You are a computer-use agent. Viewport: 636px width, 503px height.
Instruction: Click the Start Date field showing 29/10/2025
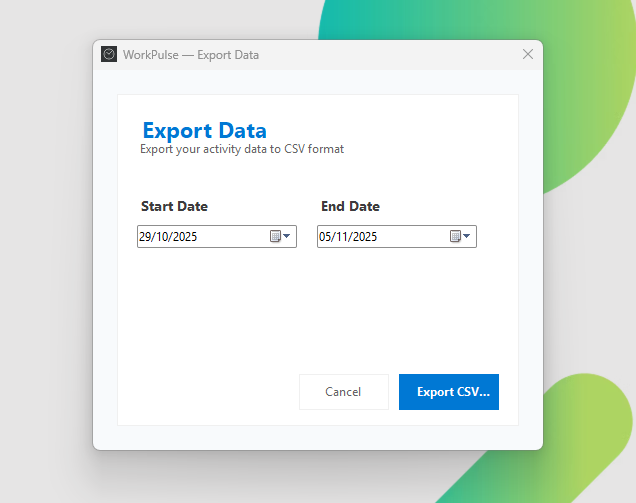(x=217, y=236)
